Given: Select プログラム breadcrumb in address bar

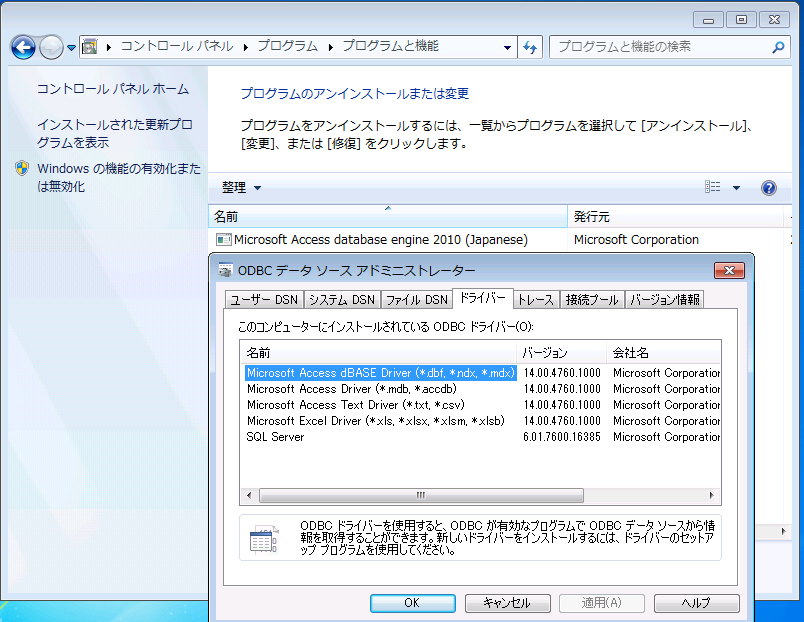Looking at the screenshot, I should click(288, 46).
